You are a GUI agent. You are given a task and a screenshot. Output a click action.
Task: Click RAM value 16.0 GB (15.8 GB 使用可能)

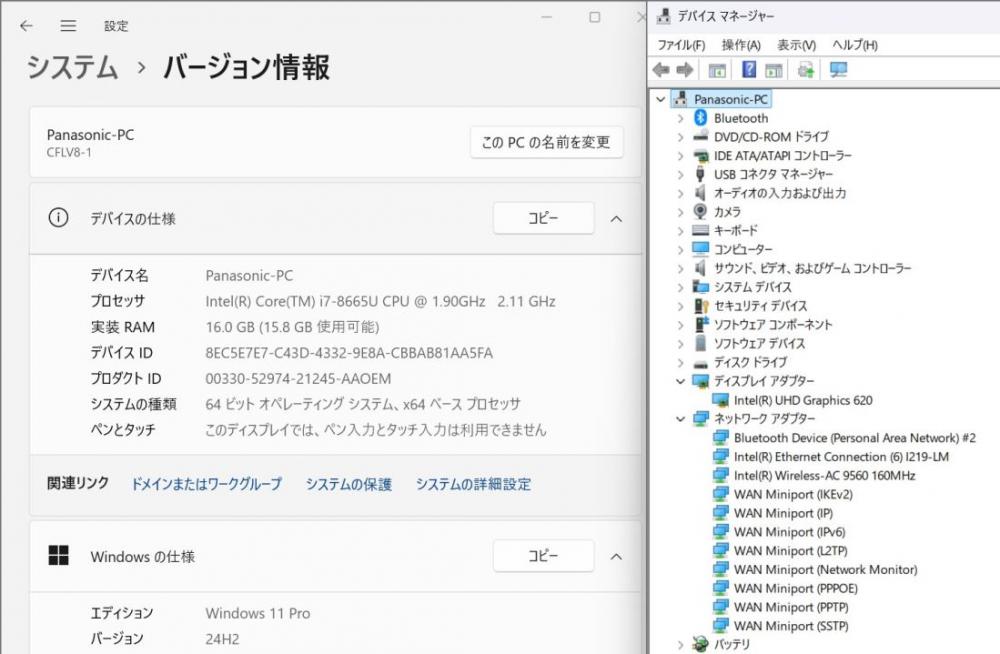pyautogui.click(x=292, y=327)
